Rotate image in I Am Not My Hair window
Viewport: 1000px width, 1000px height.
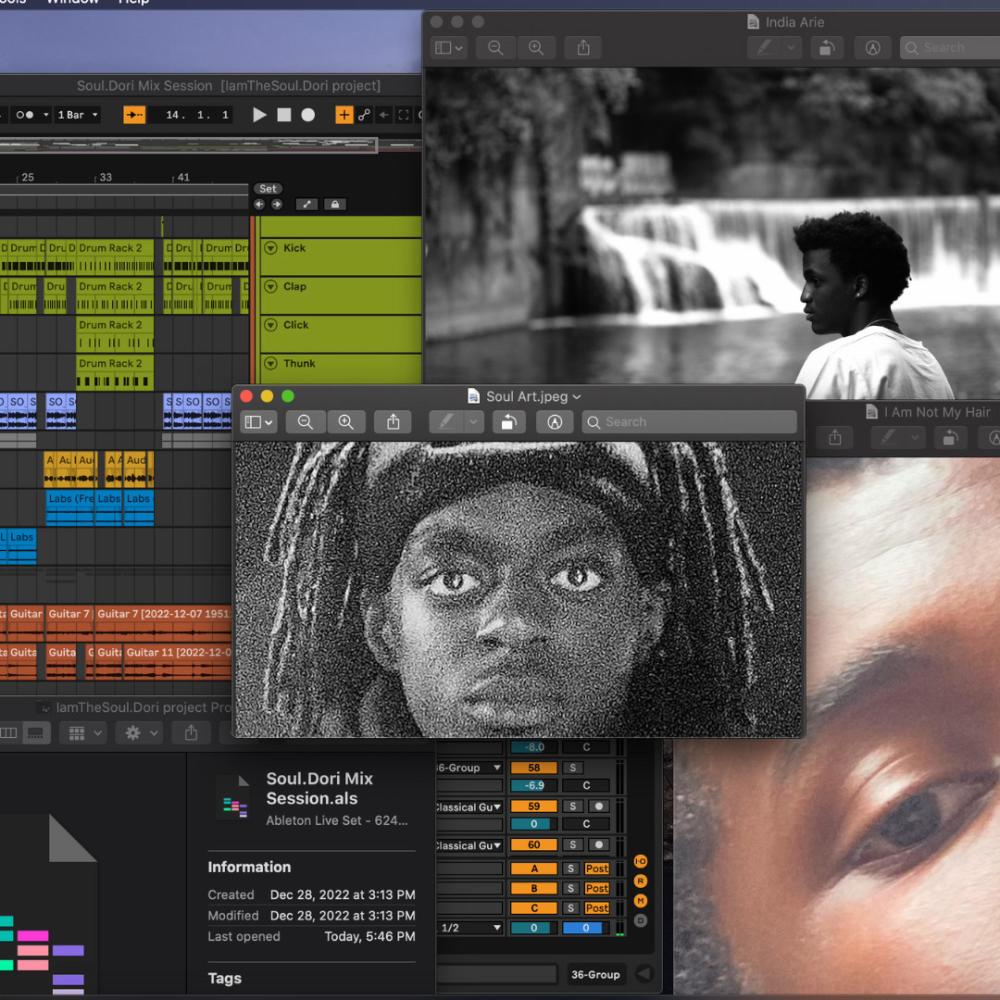[950, 438]
